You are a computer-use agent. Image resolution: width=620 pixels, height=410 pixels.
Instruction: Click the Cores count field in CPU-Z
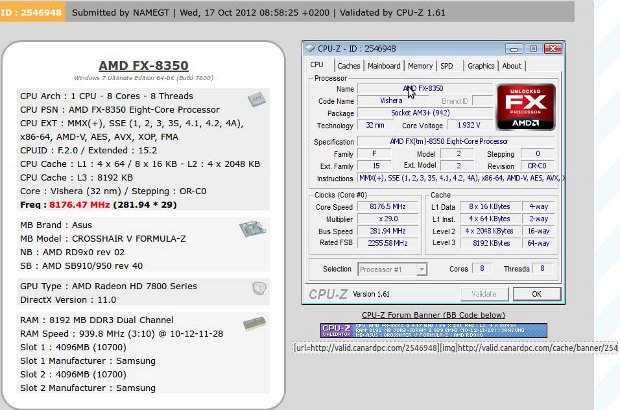(x=482, y=268)
